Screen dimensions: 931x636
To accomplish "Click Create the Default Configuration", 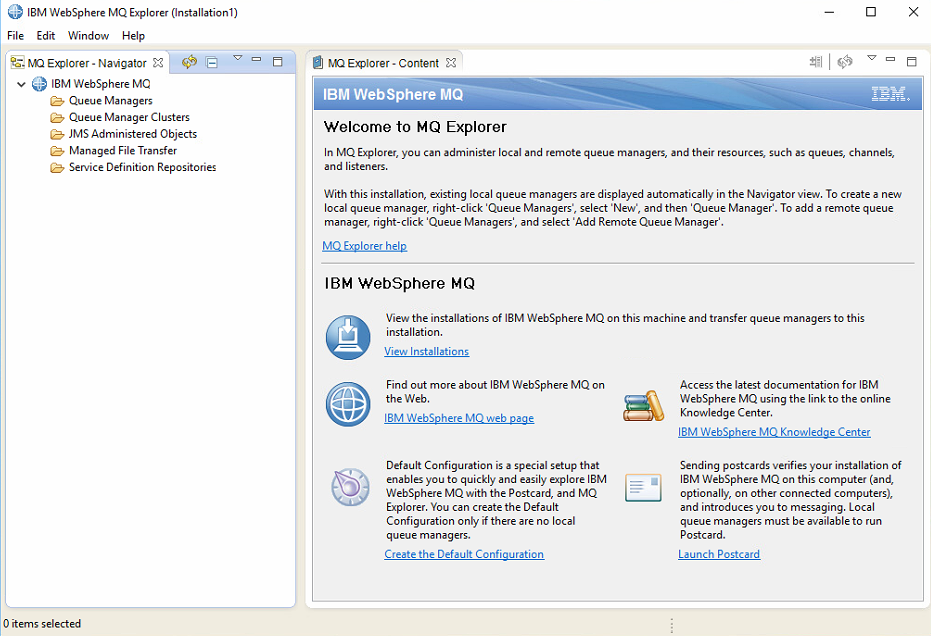I will click(464, 553).
